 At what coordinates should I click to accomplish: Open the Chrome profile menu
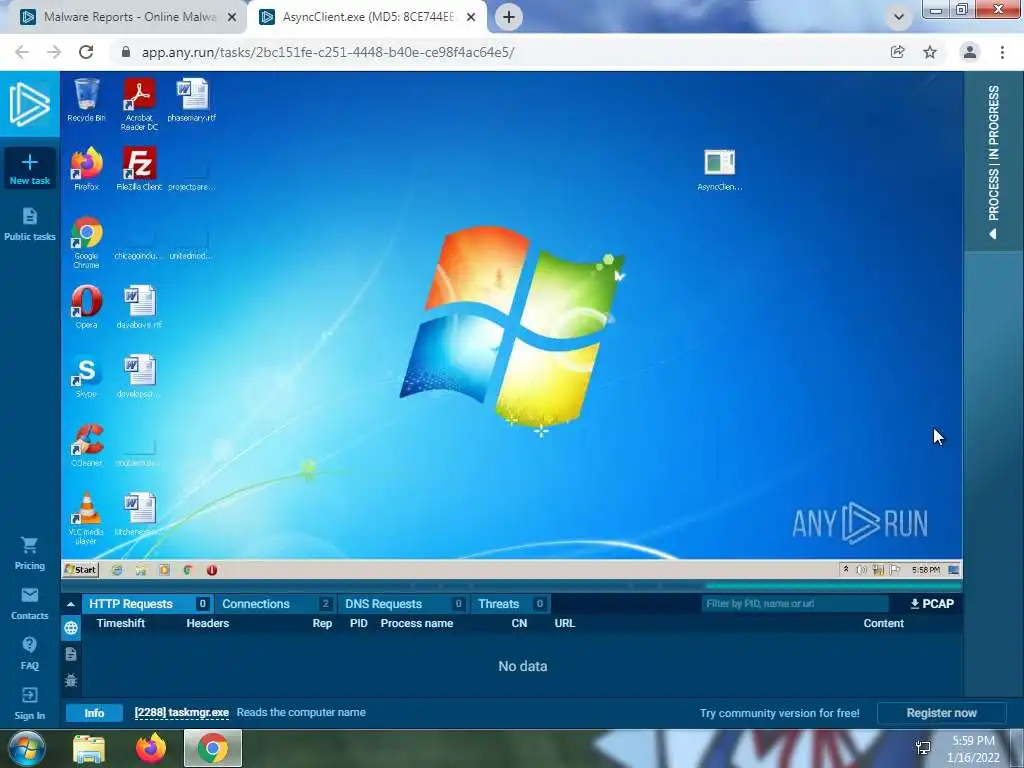point(970,52)
